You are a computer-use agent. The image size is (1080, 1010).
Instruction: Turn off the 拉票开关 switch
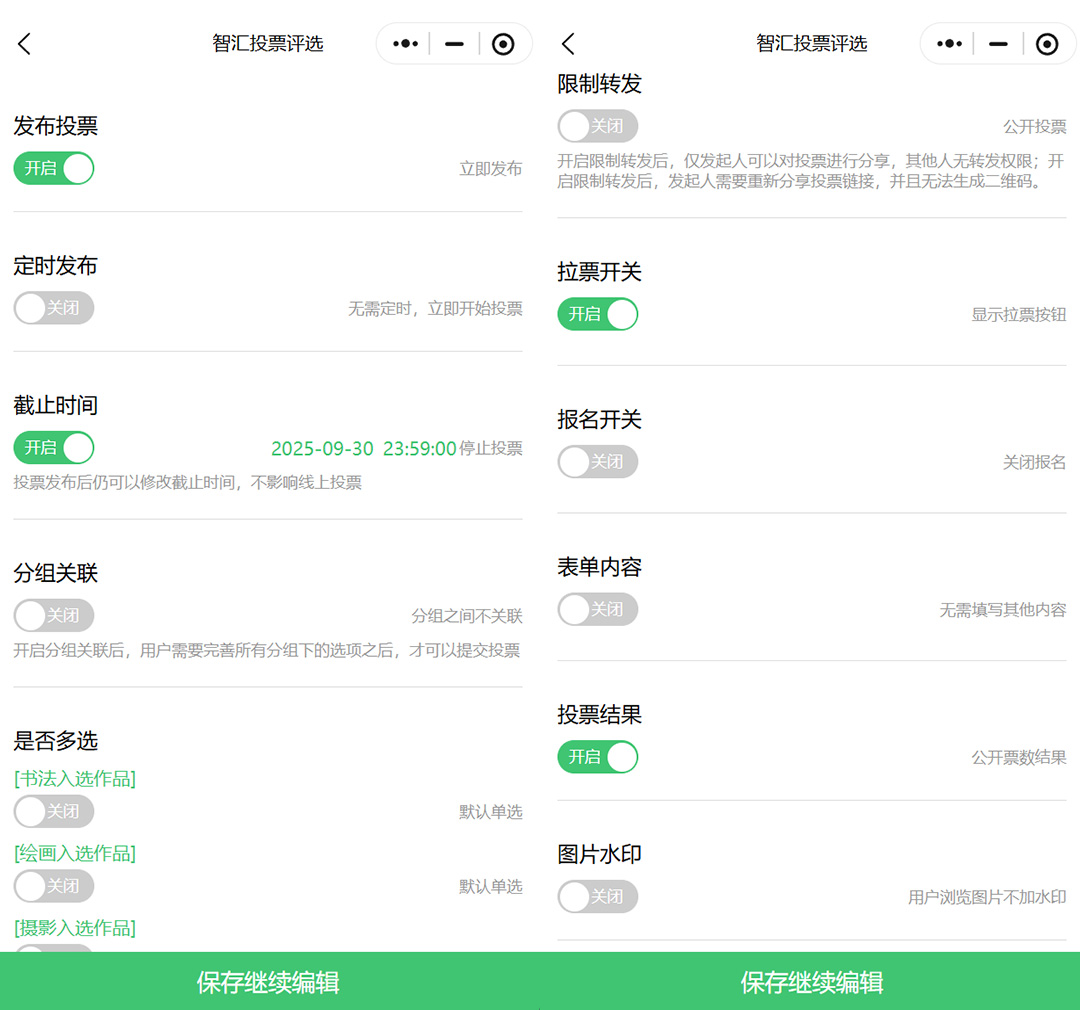(597, 314)
